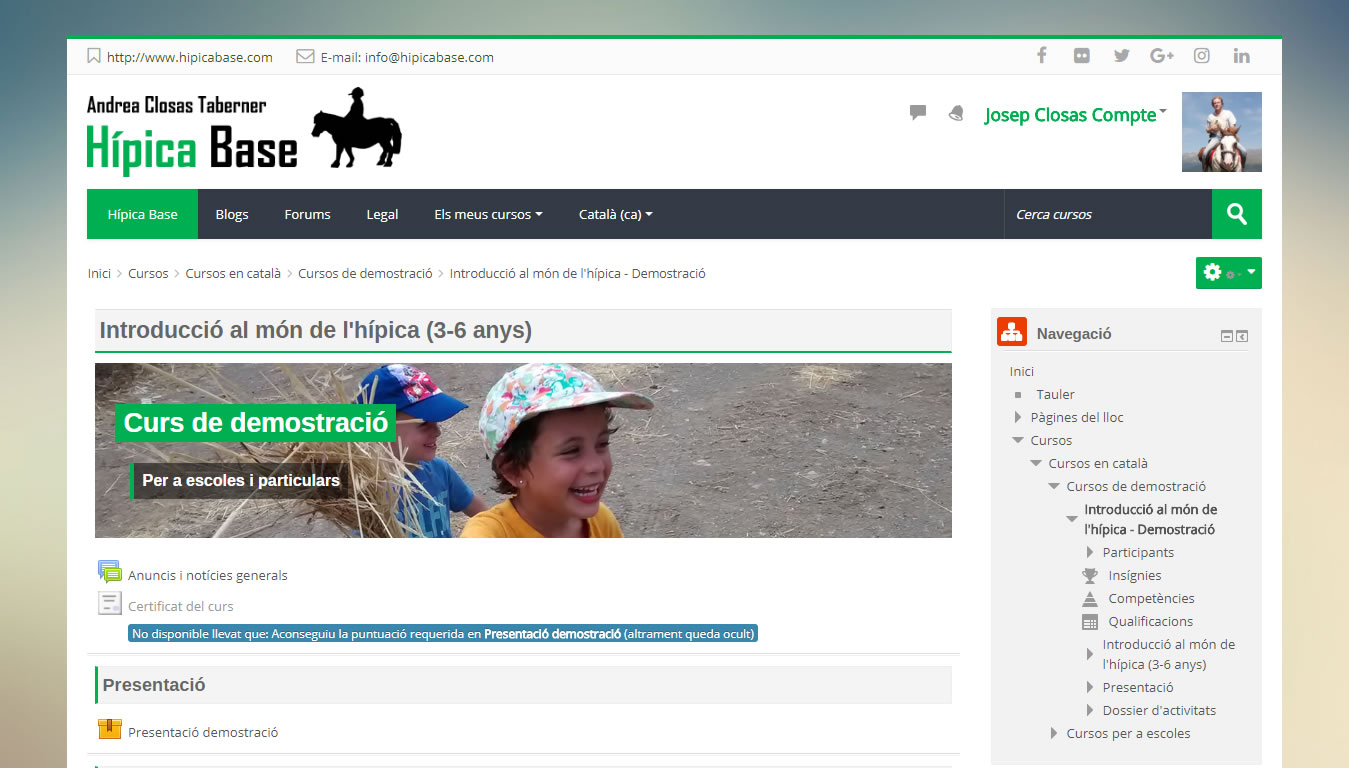Expand the Els meus cursos menu
1349x768 pixels.
coord(488,214)
